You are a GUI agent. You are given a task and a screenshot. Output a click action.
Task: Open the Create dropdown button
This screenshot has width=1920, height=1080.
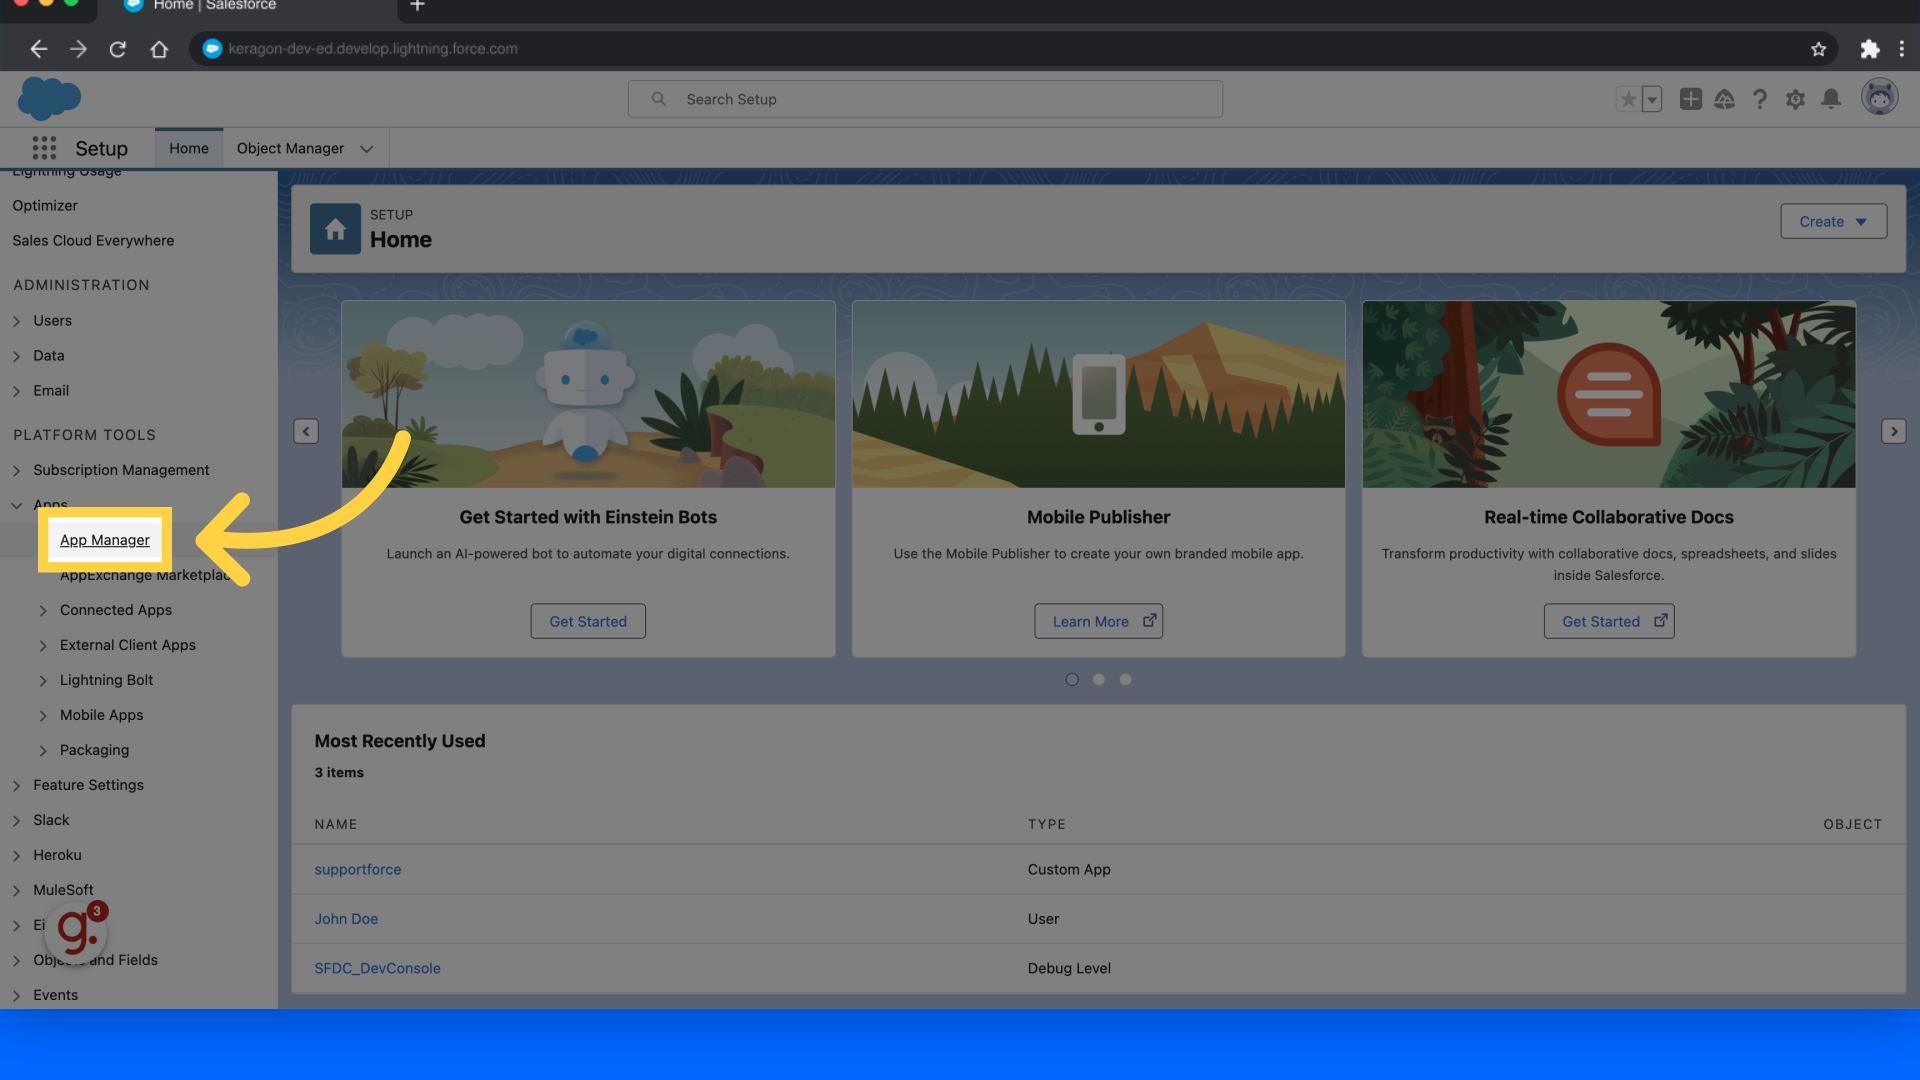[x=1833, y=222]
